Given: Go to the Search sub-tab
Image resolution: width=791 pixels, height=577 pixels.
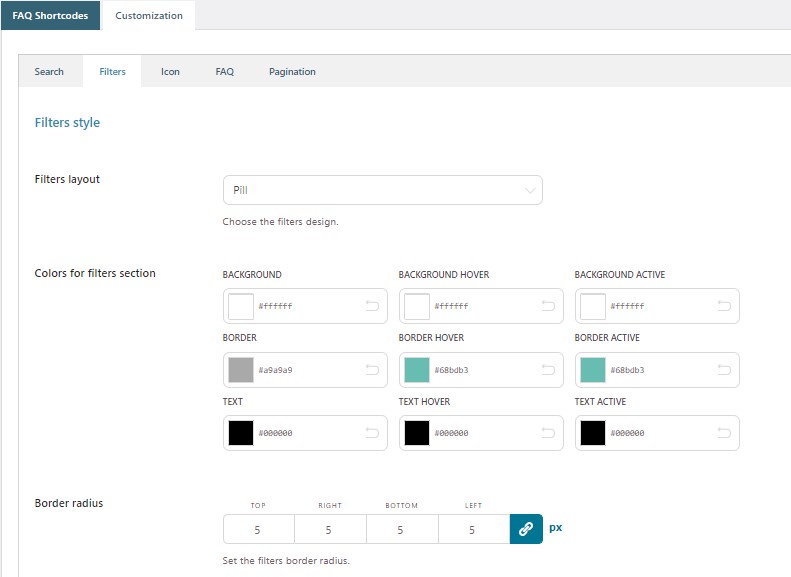Looking at the screenshot, I should point(49,72).
